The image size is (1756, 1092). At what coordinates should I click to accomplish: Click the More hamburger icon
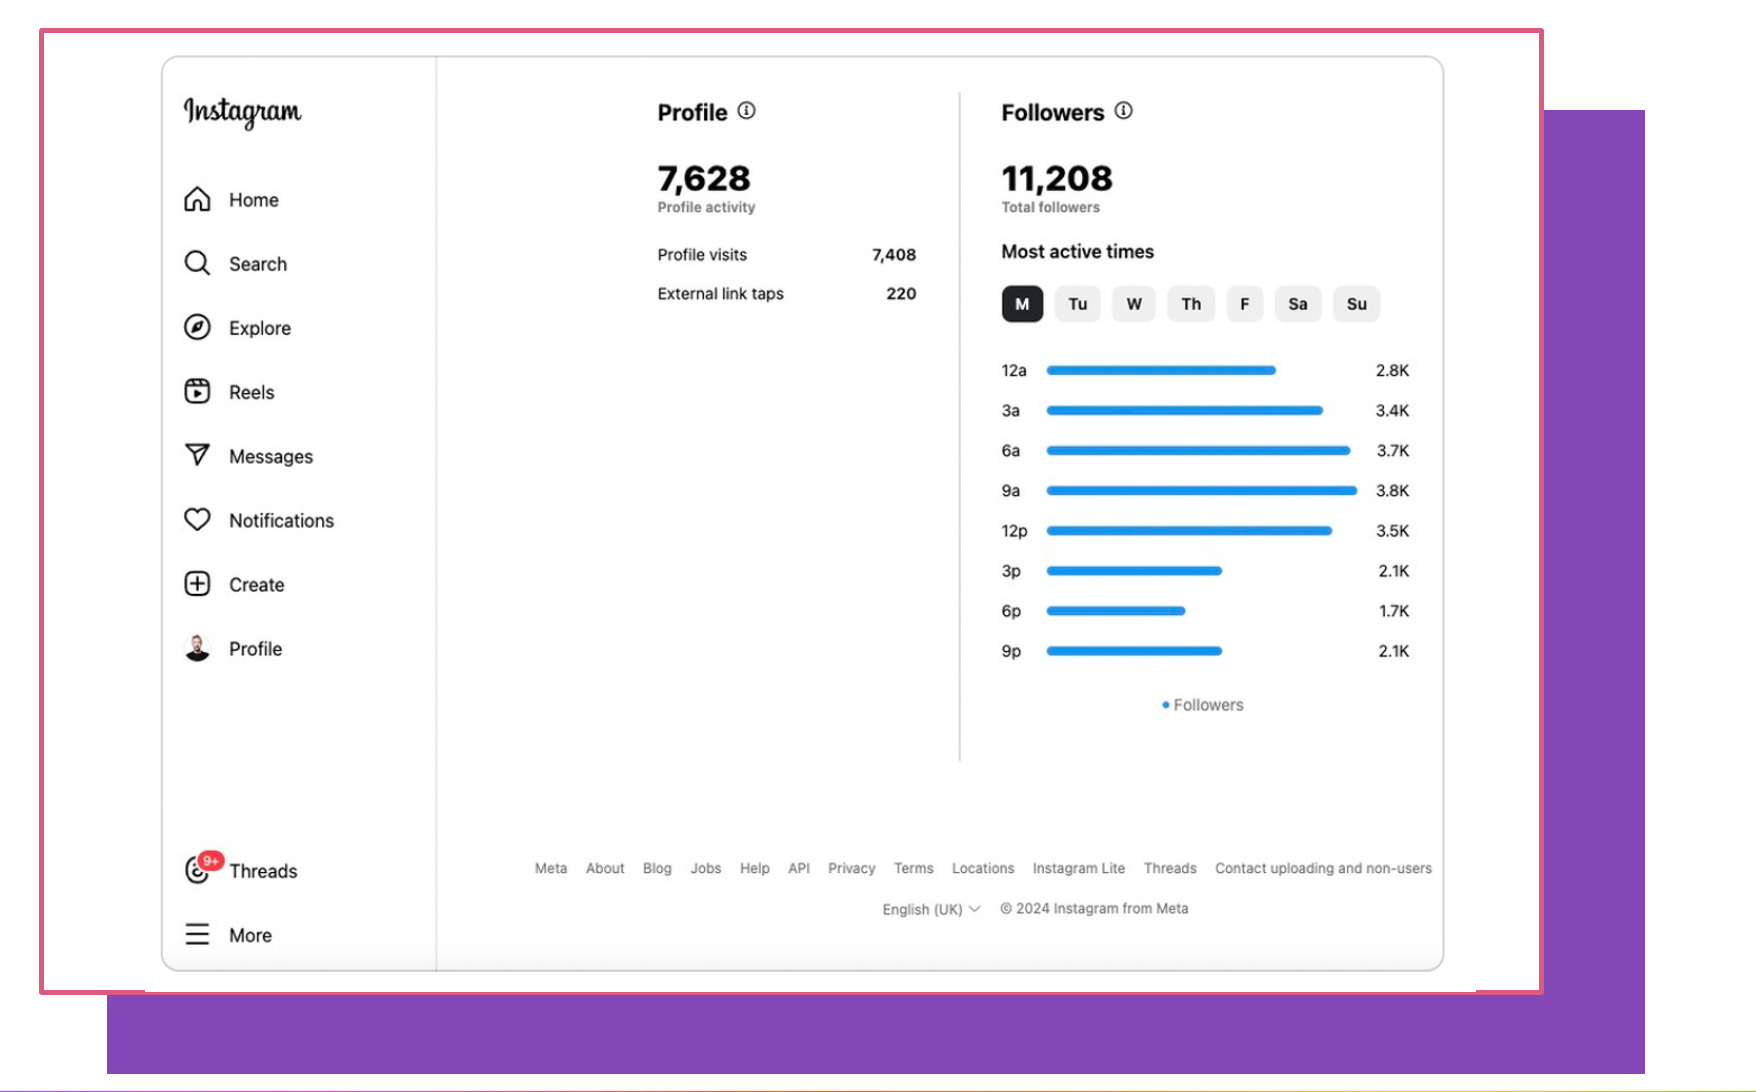pos(197,934)
